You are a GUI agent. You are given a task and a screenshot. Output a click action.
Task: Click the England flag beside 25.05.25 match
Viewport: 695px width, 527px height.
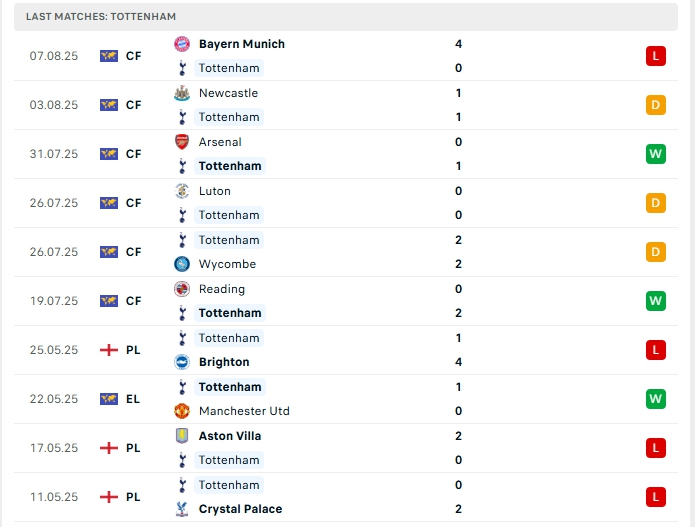(x=109, y=350)
